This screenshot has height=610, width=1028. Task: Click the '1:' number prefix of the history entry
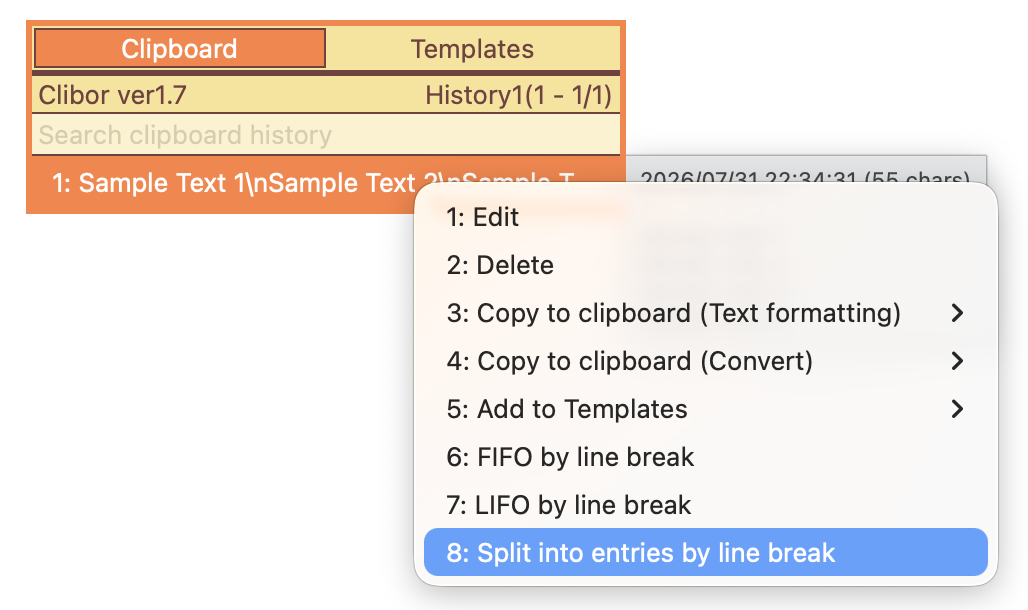pyautogui.click(x=62, y=183)
